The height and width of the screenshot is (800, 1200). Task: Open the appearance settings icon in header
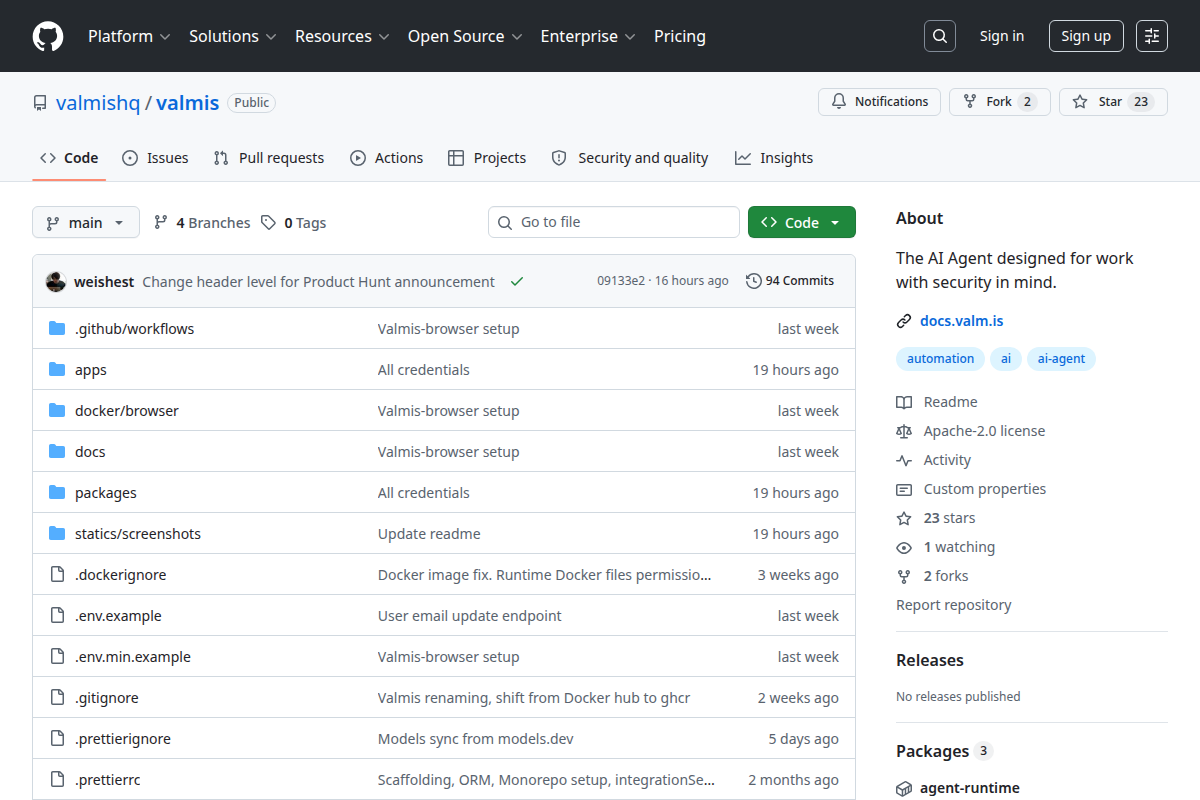click(1152, 36)
